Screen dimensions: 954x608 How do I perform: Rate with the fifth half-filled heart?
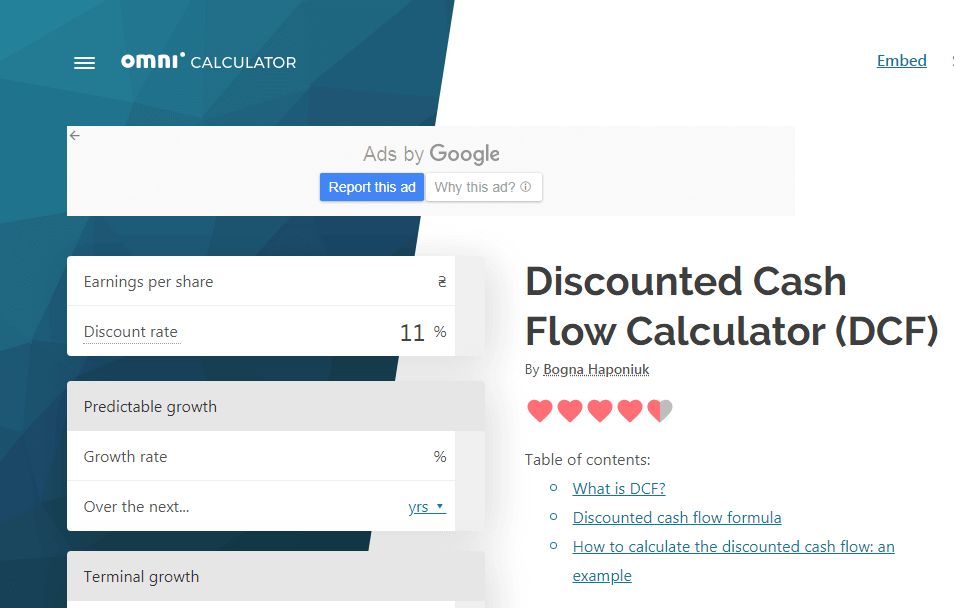[x=660, y=411]
